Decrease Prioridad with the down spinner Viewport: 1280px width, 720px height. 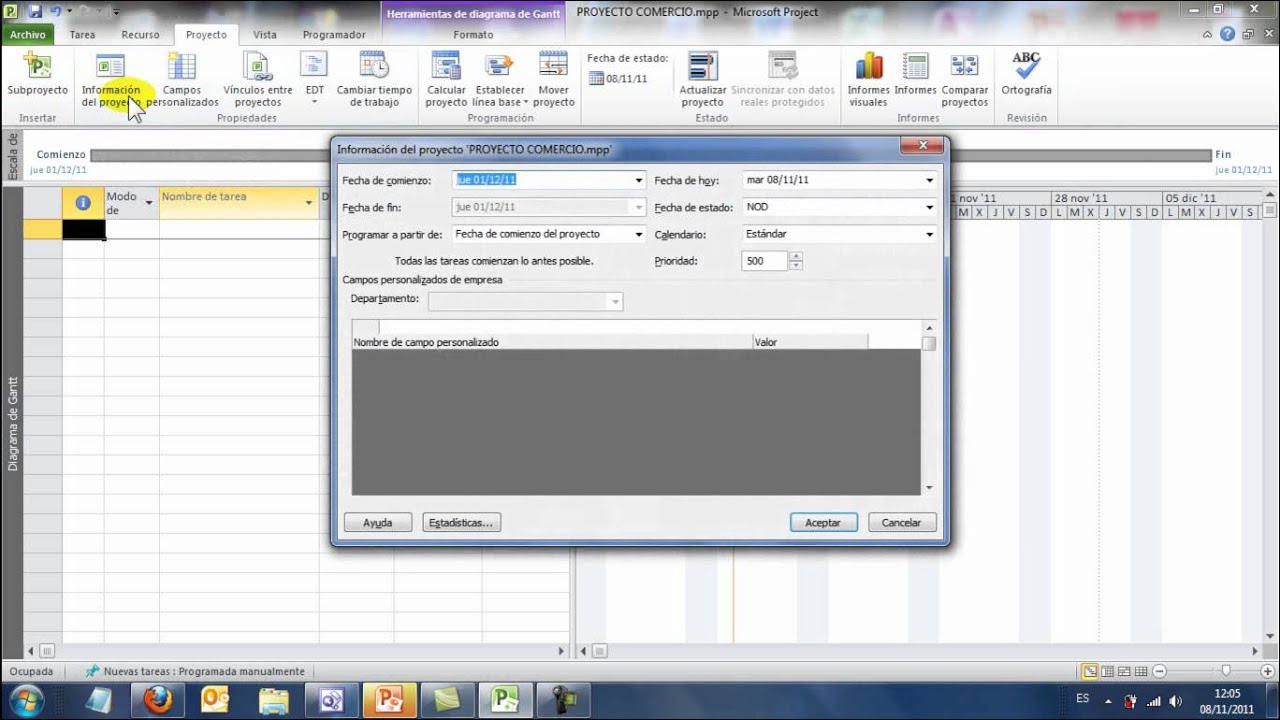click(796, 266)
